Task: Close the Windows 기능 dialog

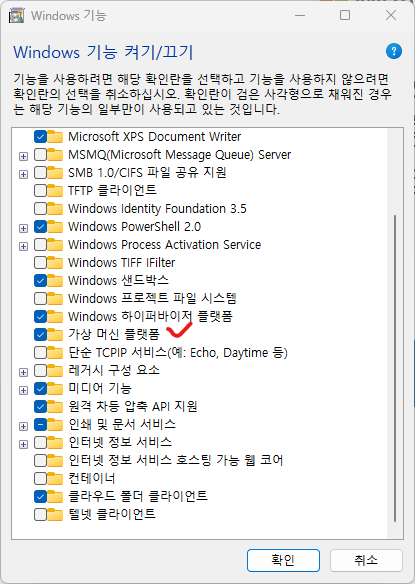Action: click(391, 15)
